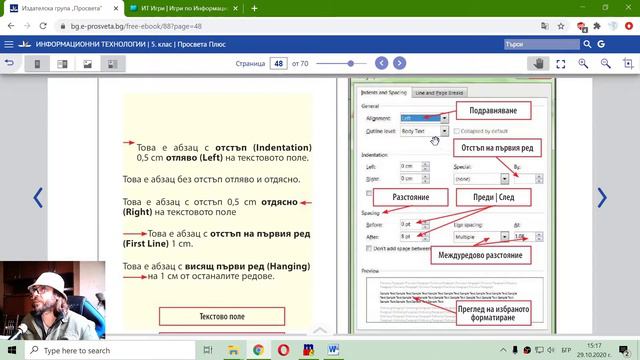This screenshot has width=640, height=360.
Task: Switch to two-page spread view
Action: (62, 64)
